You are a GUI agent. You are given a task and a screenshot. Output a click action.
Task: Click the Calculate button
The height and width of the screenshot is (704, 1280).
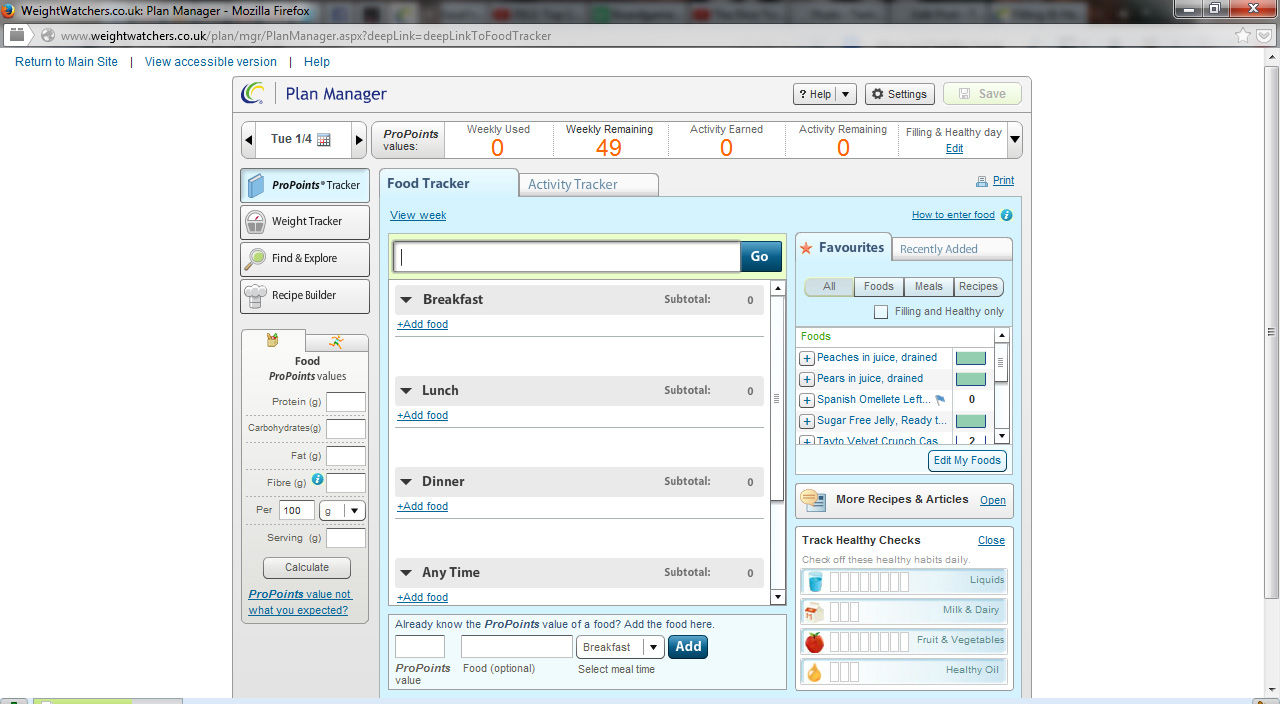point(307,568)
